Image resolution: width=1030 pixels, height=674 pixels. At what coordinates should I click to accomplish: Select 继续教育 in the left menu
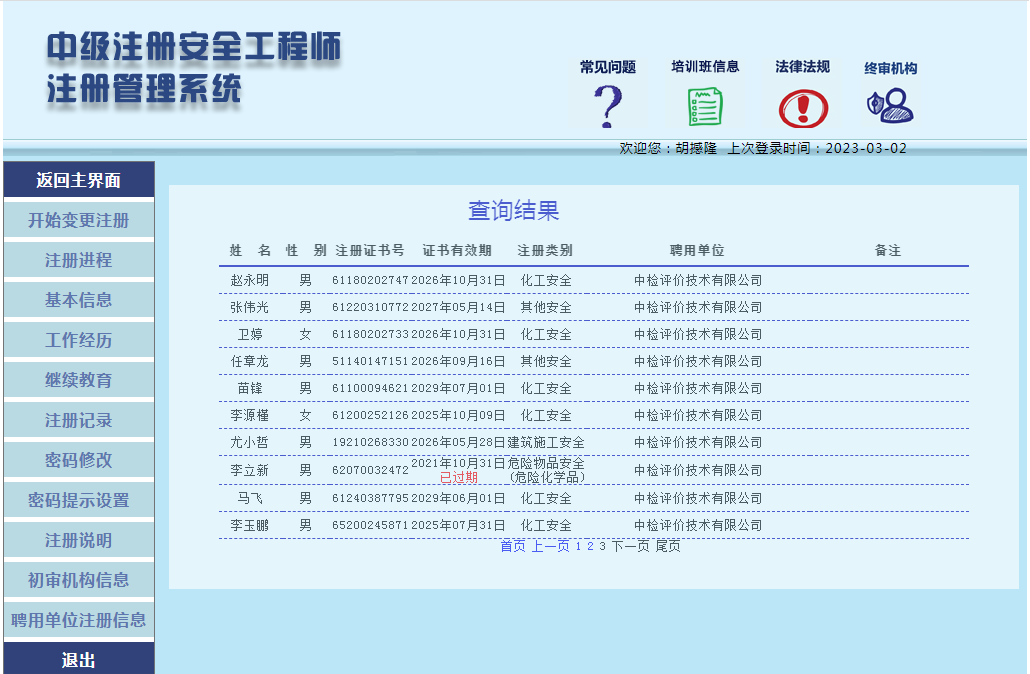click(x=78, y=379)
